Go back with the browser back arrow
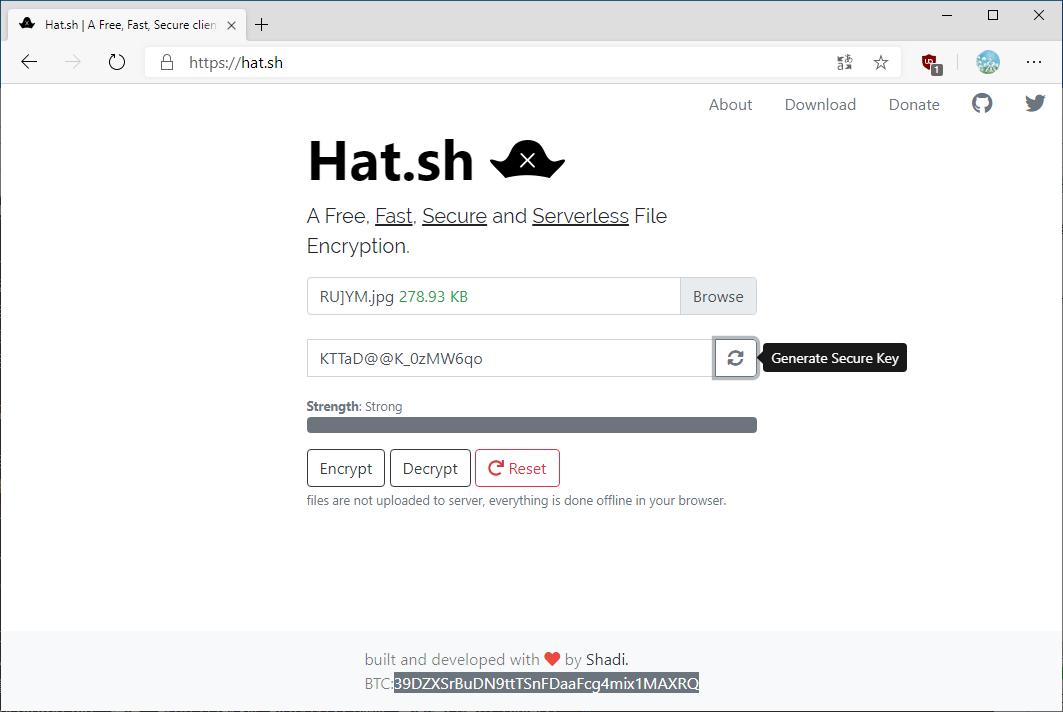Viewport: 1063px width, 712px height. pyautogui.click(x=29, y=62)
